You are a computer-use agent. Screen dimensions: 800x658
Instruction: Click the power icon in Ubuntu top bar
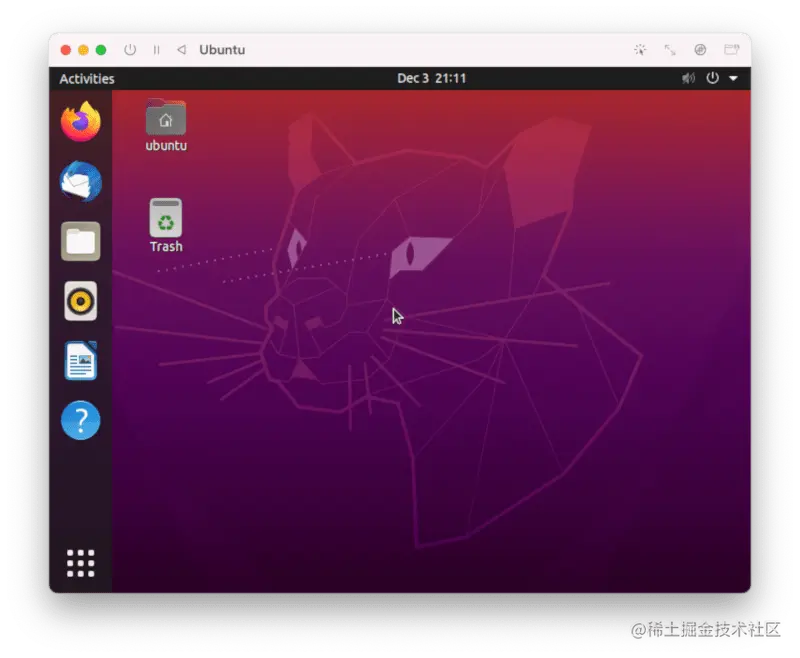[712, 78]
